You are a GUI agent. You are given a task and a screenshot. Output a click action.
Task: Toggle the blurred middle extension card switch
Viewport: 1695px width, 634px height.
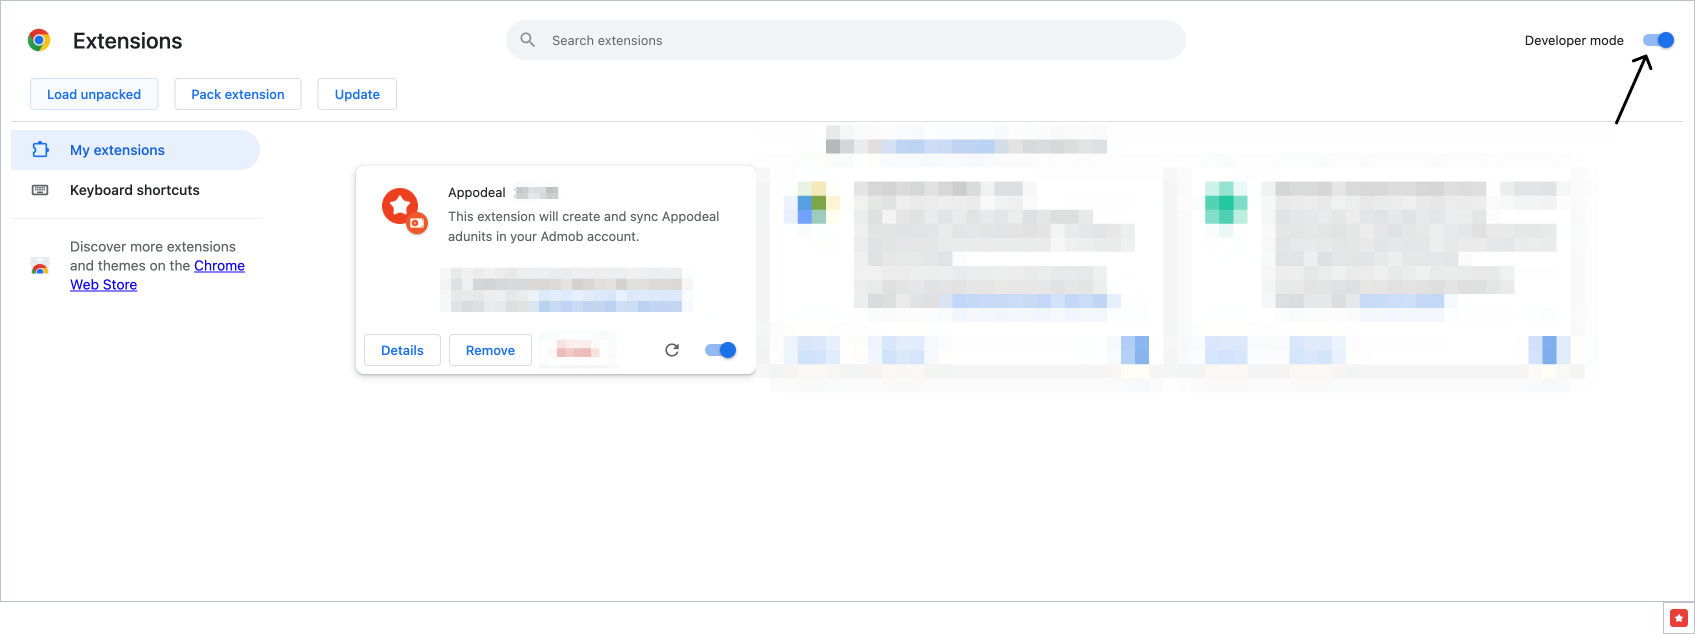1134,350
